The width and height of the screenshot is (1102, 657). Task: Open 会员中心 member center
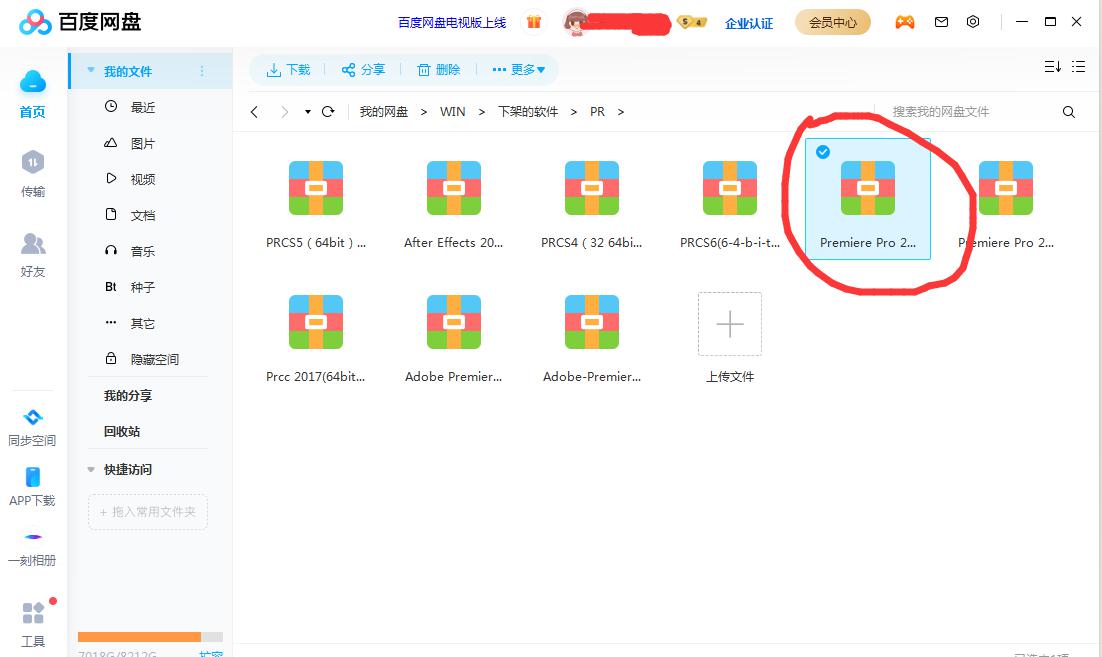(x=833, y=22)
